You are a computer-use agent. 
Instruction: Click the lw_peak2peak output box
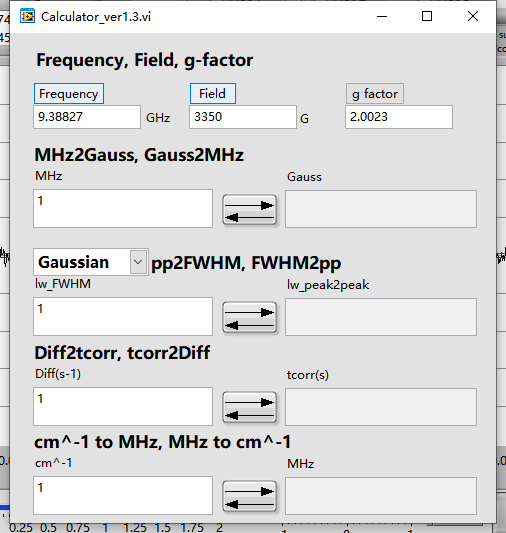[381, 317]
